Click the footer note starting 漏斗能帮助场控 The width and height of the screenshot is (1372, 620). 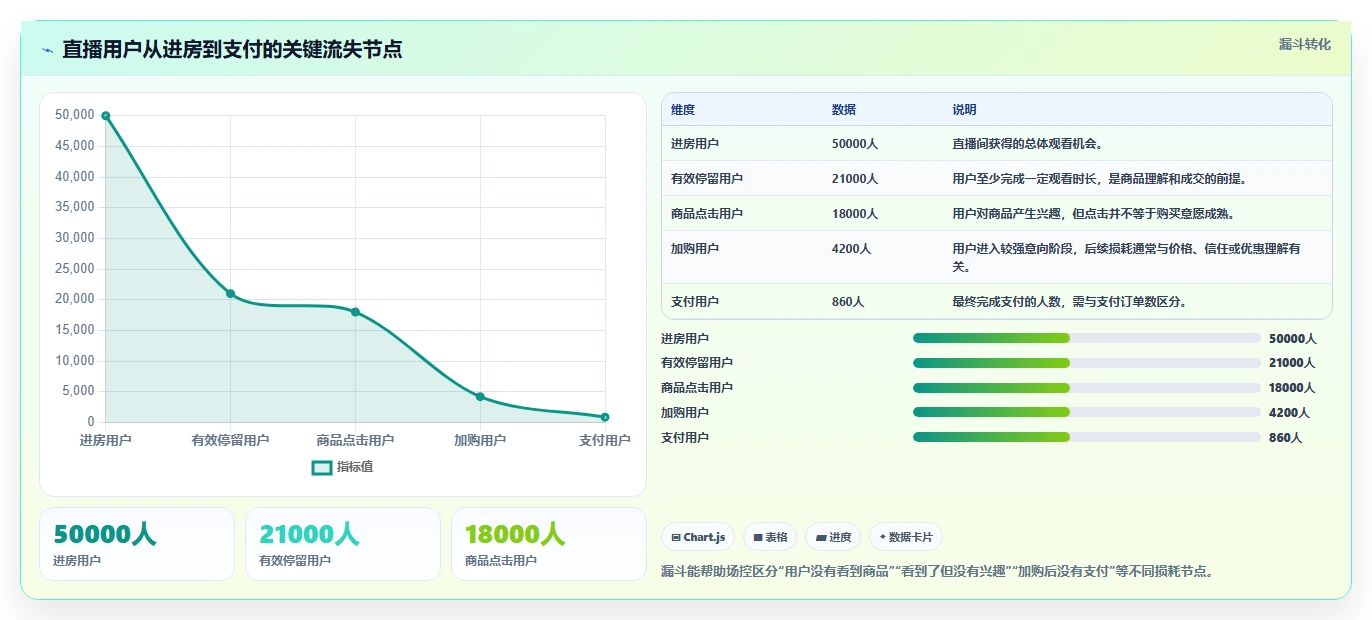pyautogui.click(x=937, y=572)
